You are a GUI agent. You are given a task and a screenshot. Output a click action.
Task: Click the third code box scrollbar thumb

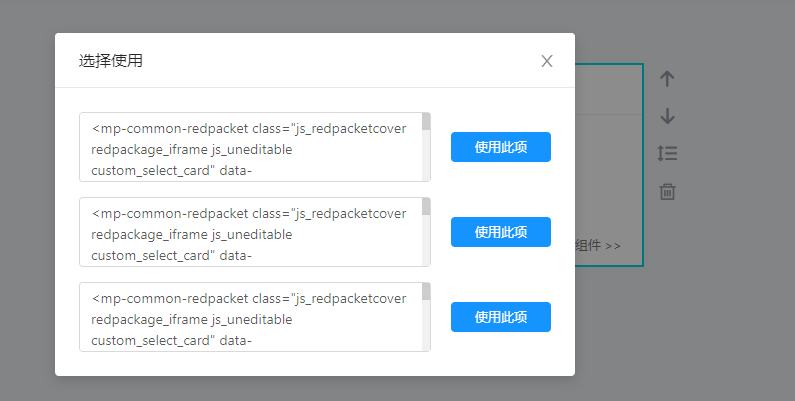pyautogui.click(x=426, y=292)
